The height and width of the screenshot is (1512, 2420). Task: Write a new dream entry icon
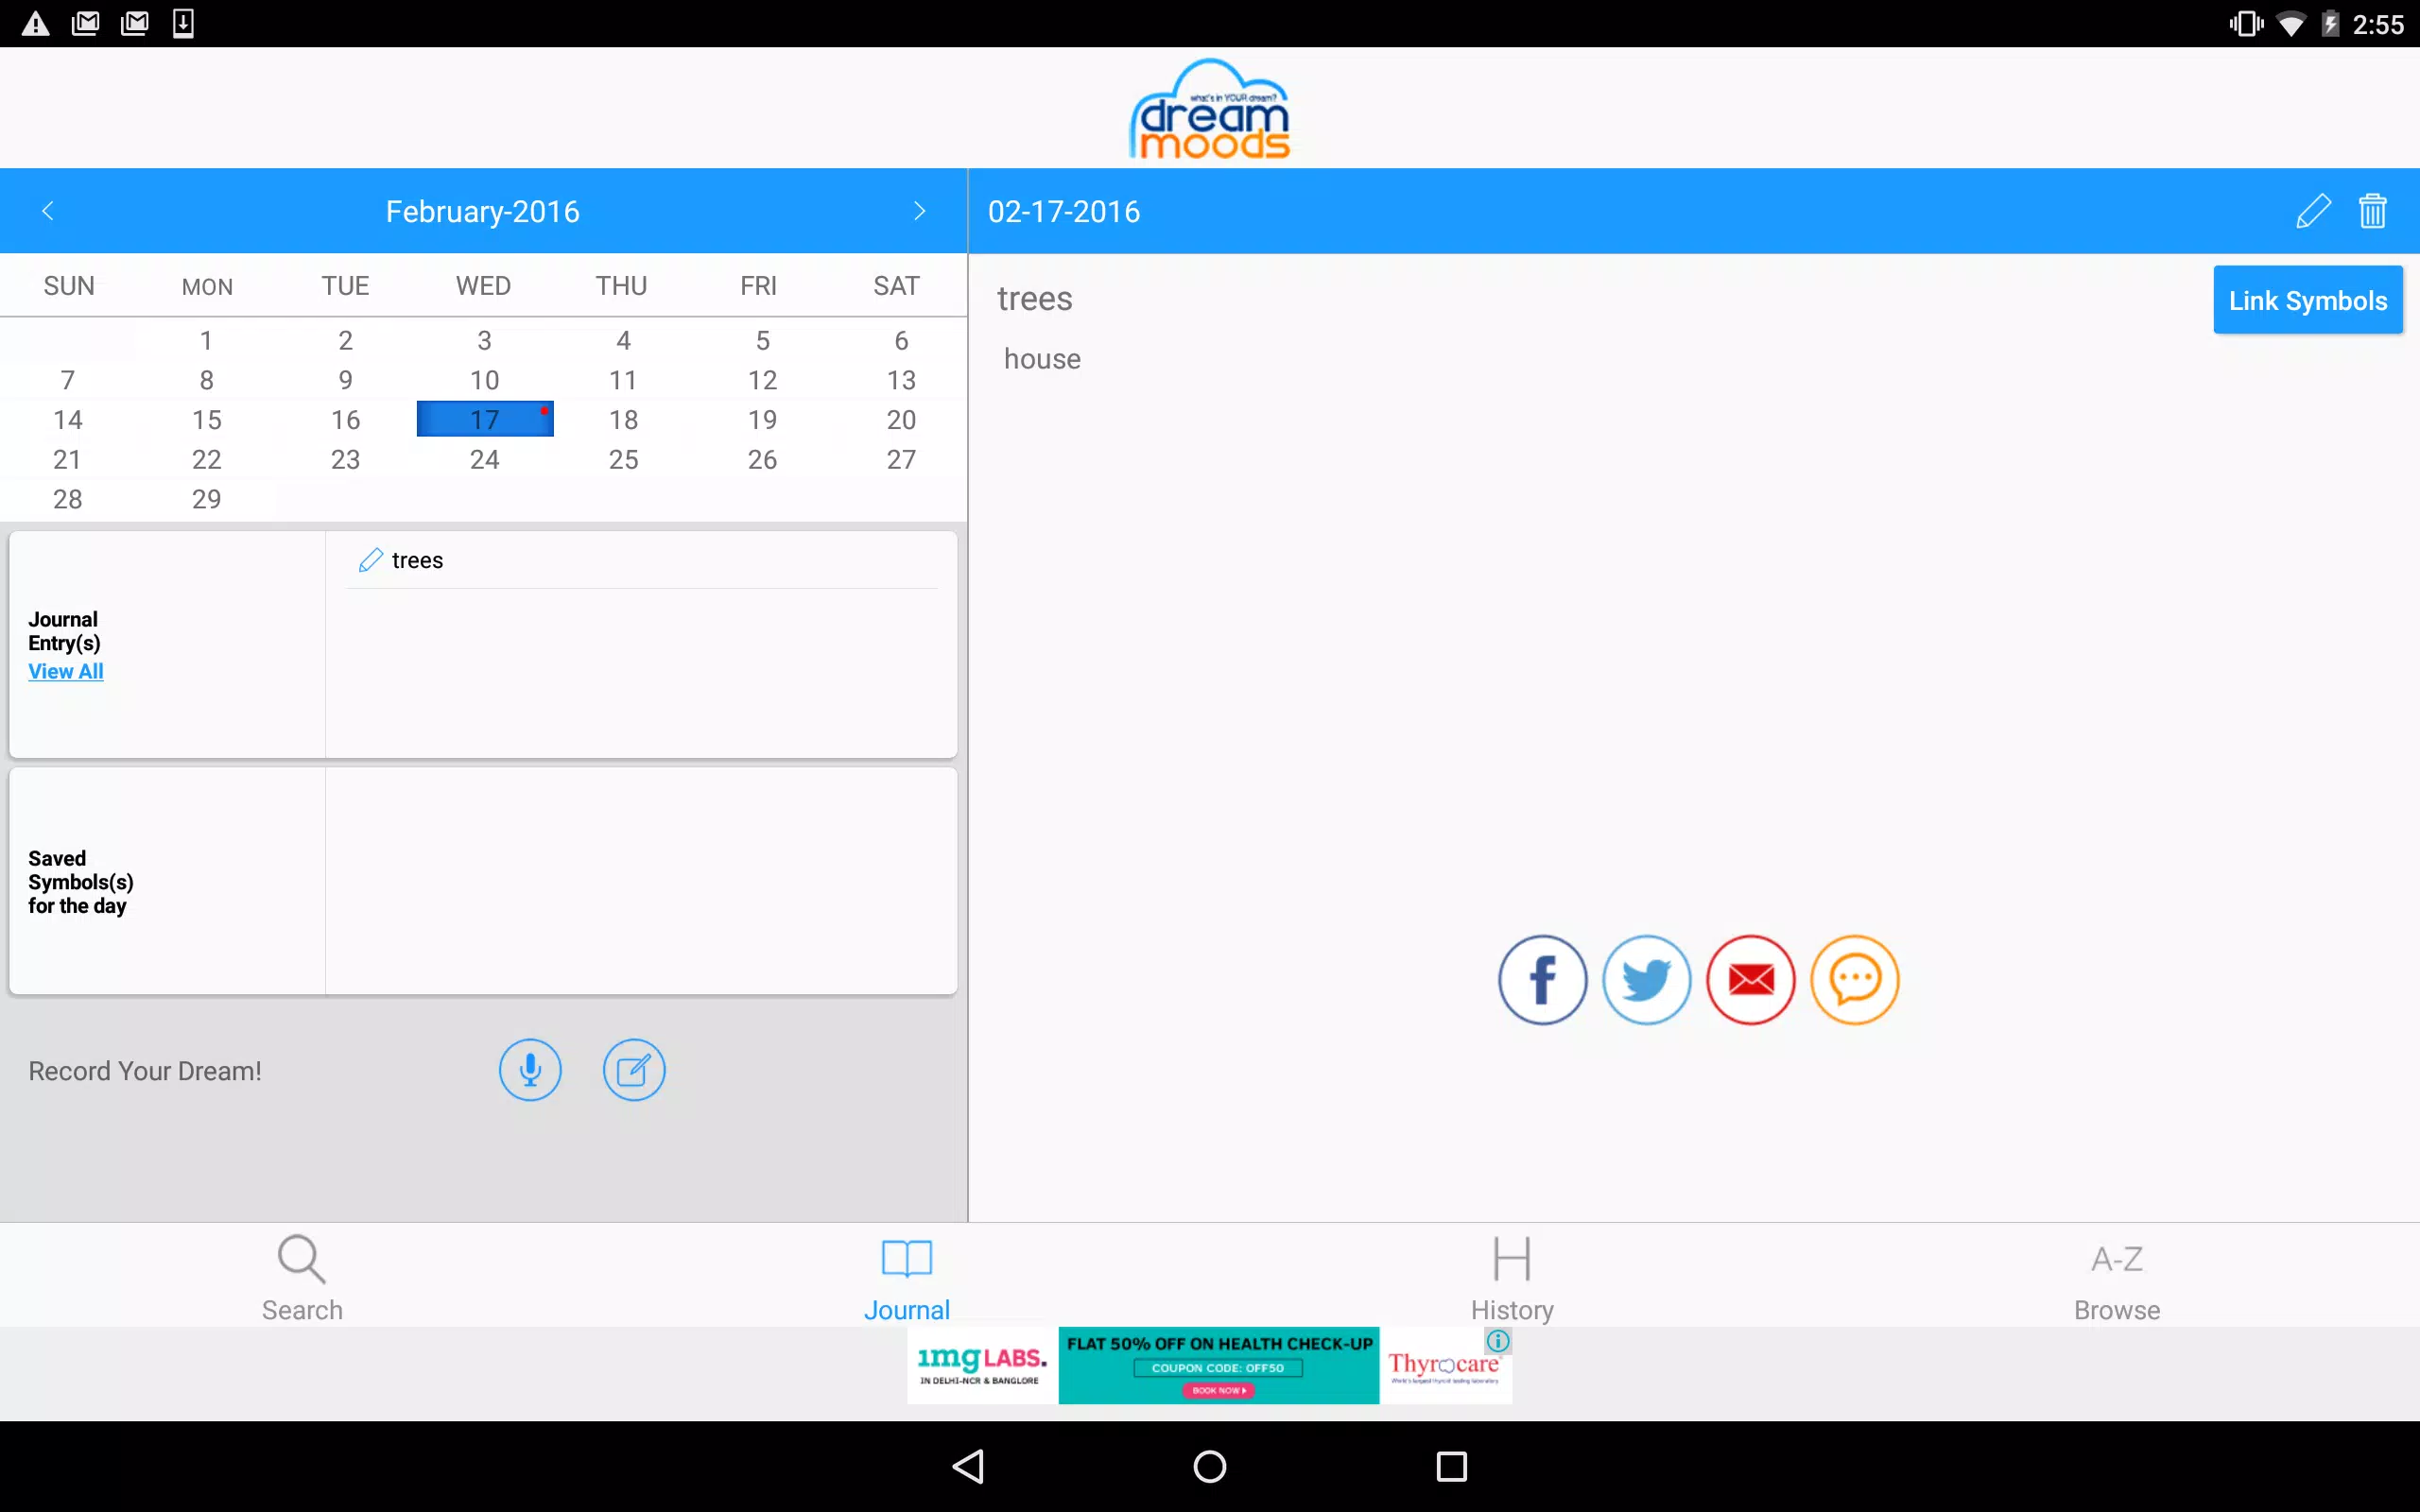(634, 1070)
